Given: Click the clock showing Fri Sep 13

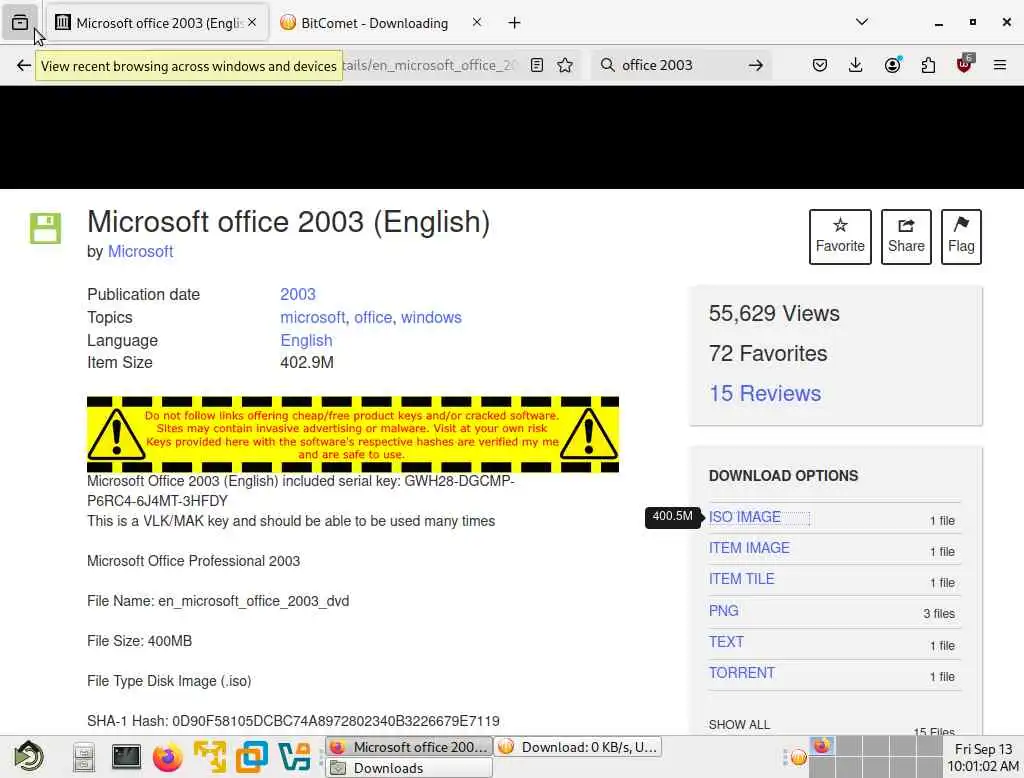Looking at the screenshot, I should coord(983,757).
